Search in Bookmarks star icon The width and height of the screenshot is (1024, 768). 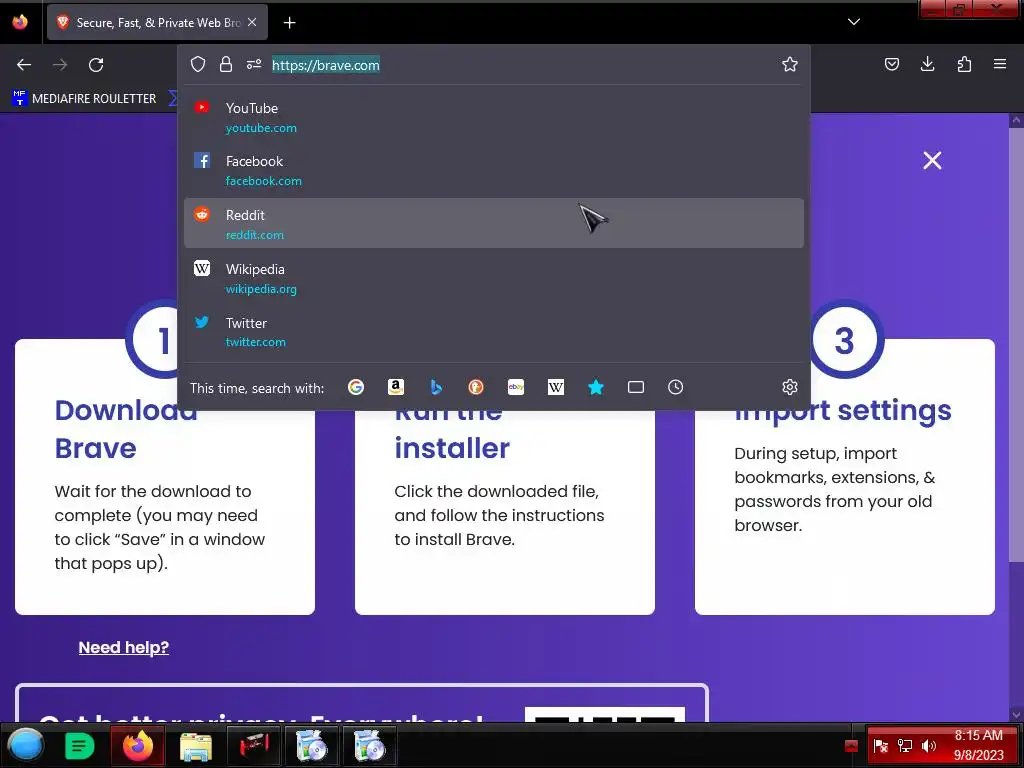pyautogui.click(x=596, y=387)
